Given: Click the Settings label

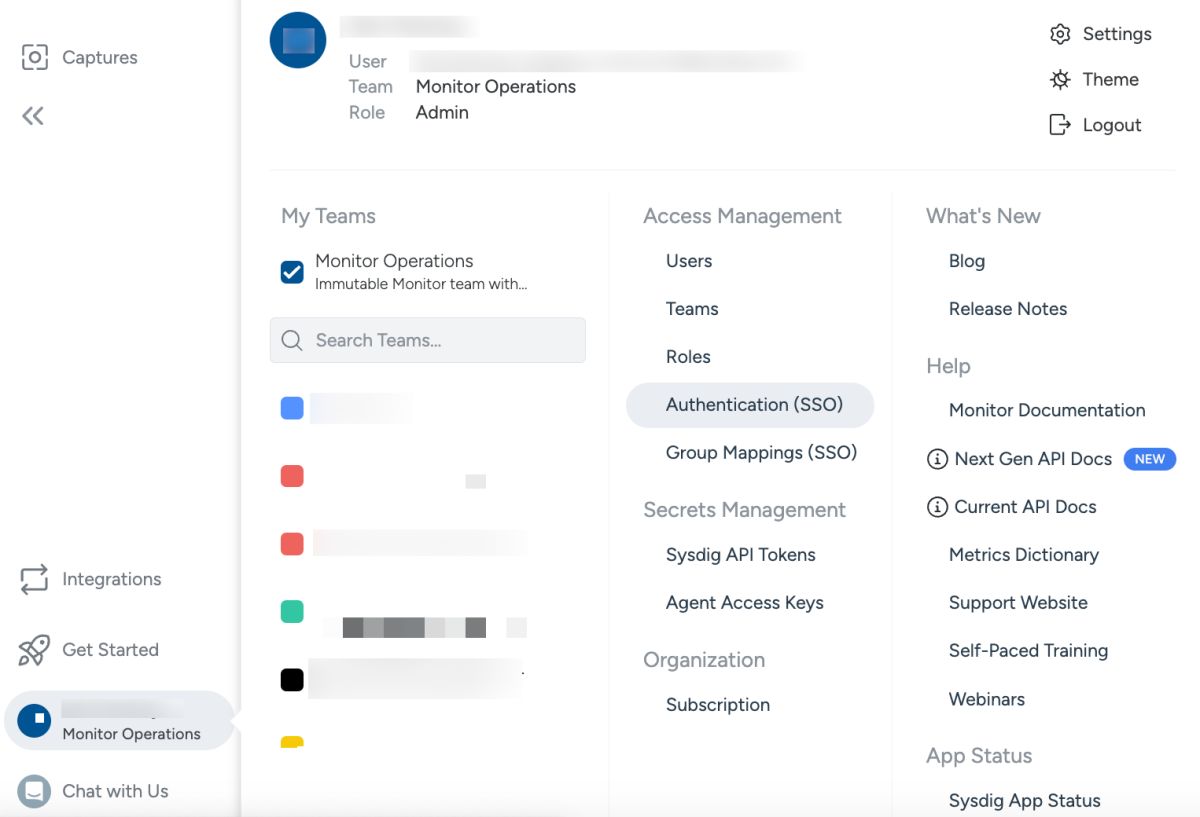Looking at the screenshot, I should 1117,34.
